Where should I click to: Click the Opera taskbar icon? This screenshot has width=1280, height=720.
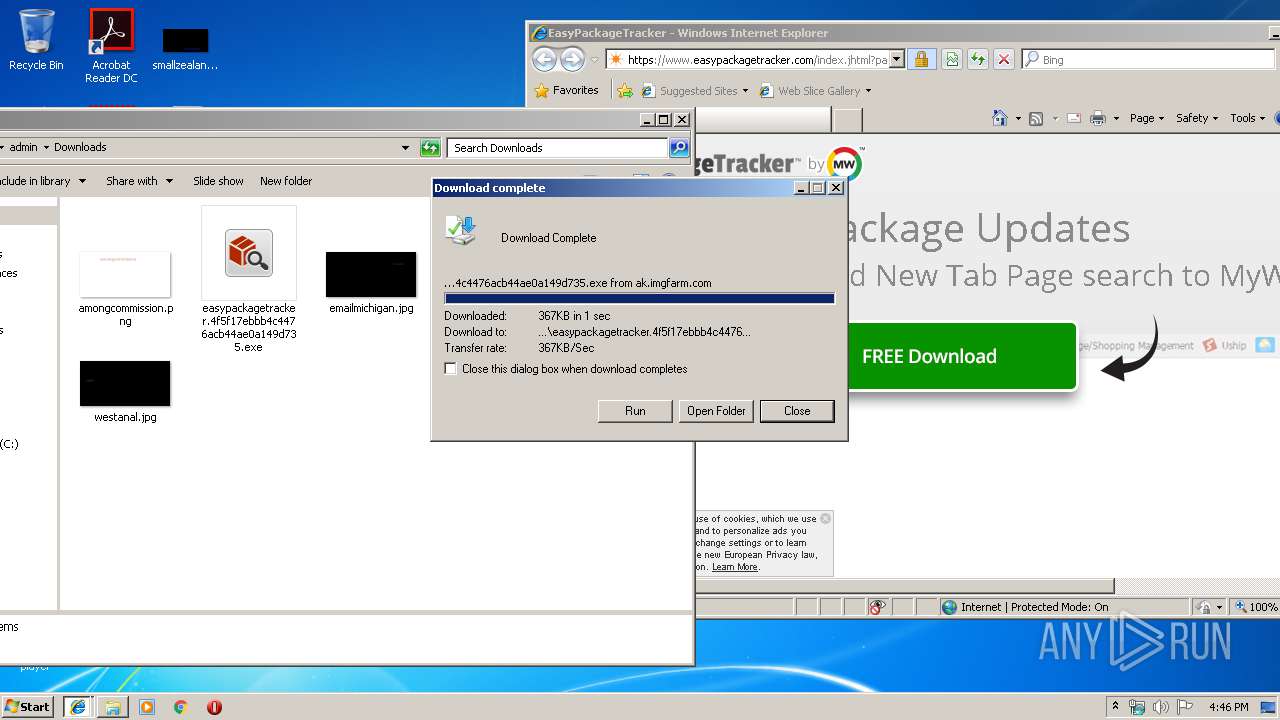(x=214, y=707)
